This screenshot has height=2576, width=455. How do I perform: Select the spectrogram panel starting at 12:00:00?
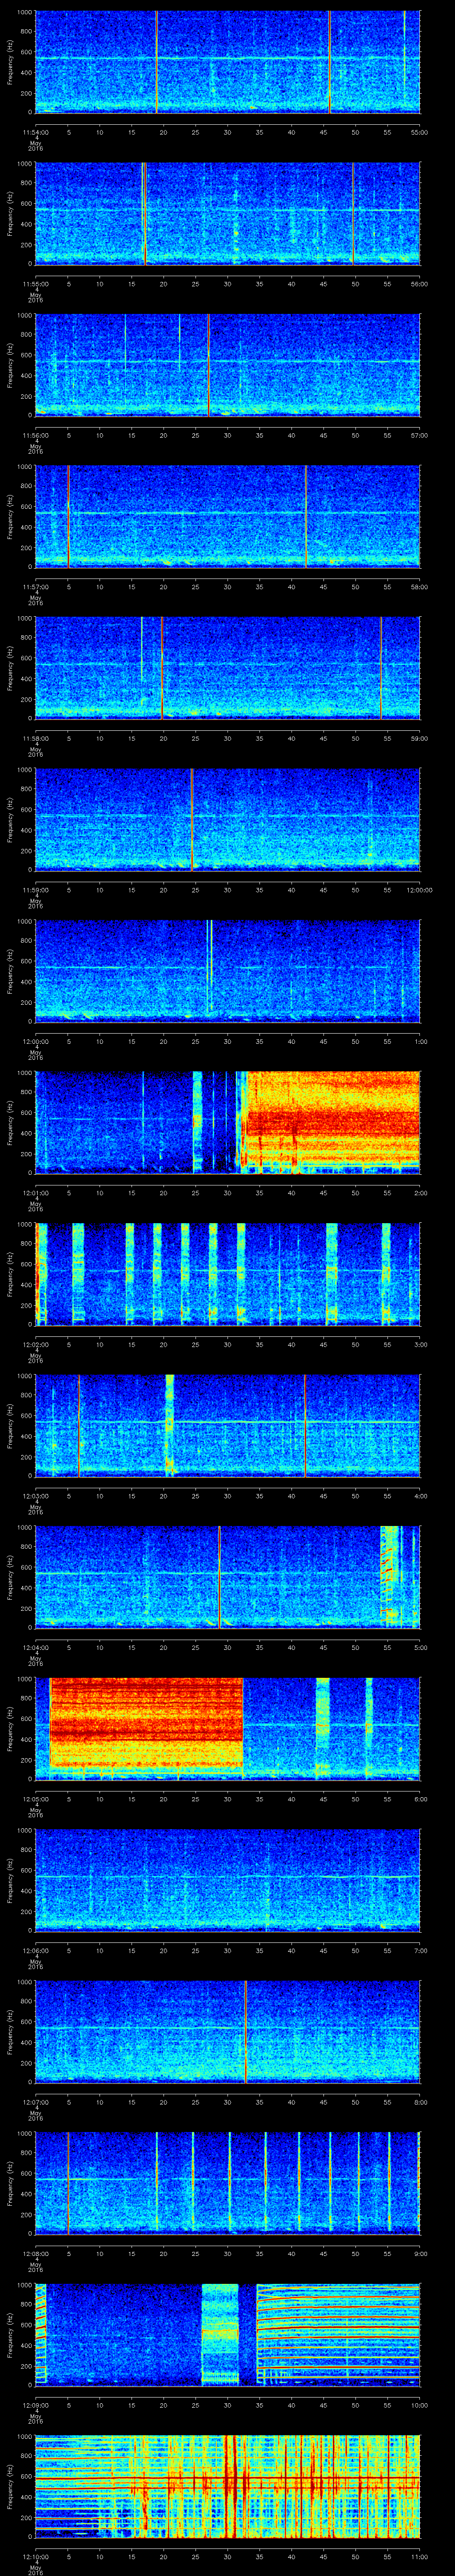tap(228, 971)
